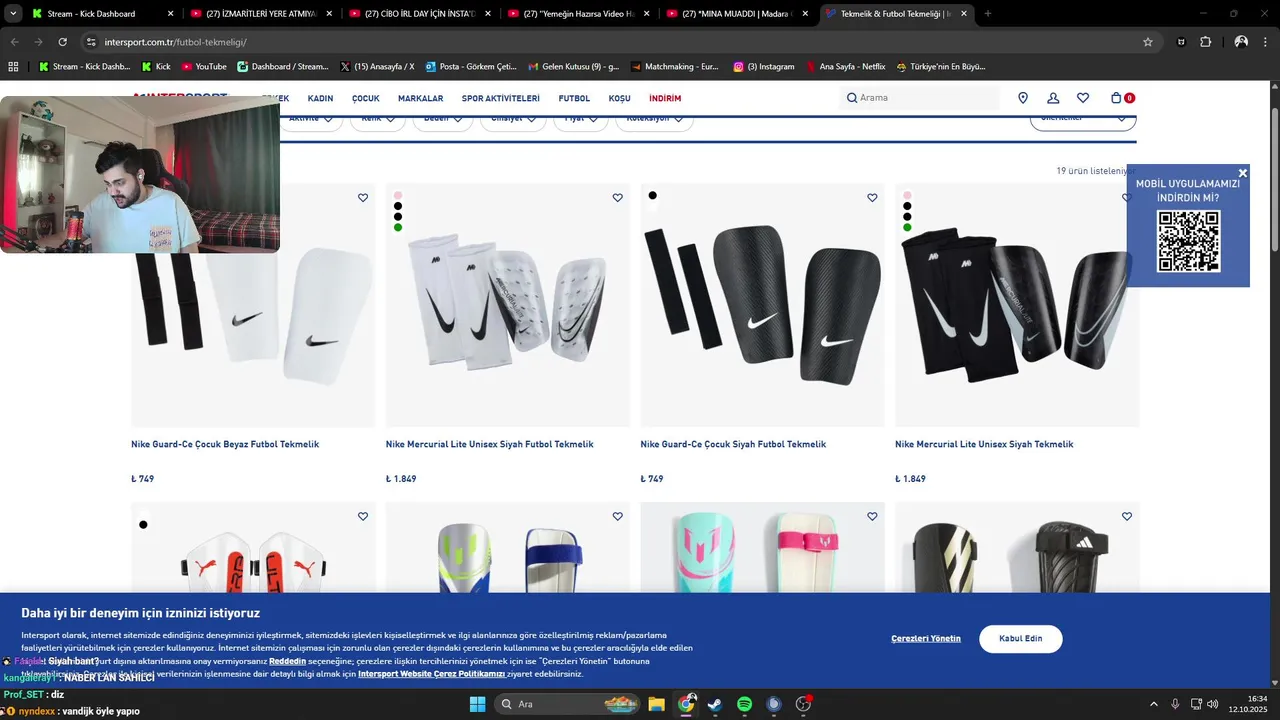Open SPOR AKTİVİTELERİ menu
Screen dimensions: 1280x720
tap(500, 99)
